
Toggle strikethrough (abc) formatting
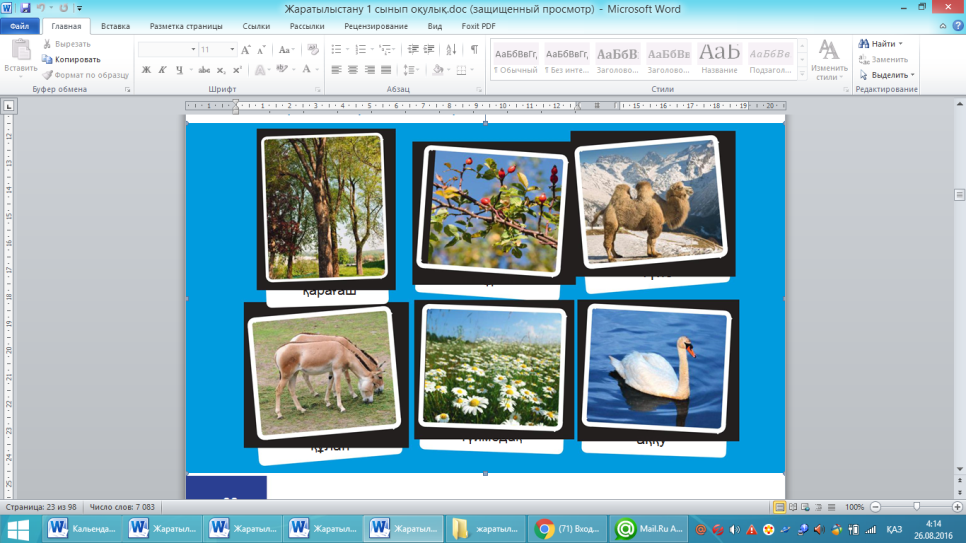click(205, 70)
